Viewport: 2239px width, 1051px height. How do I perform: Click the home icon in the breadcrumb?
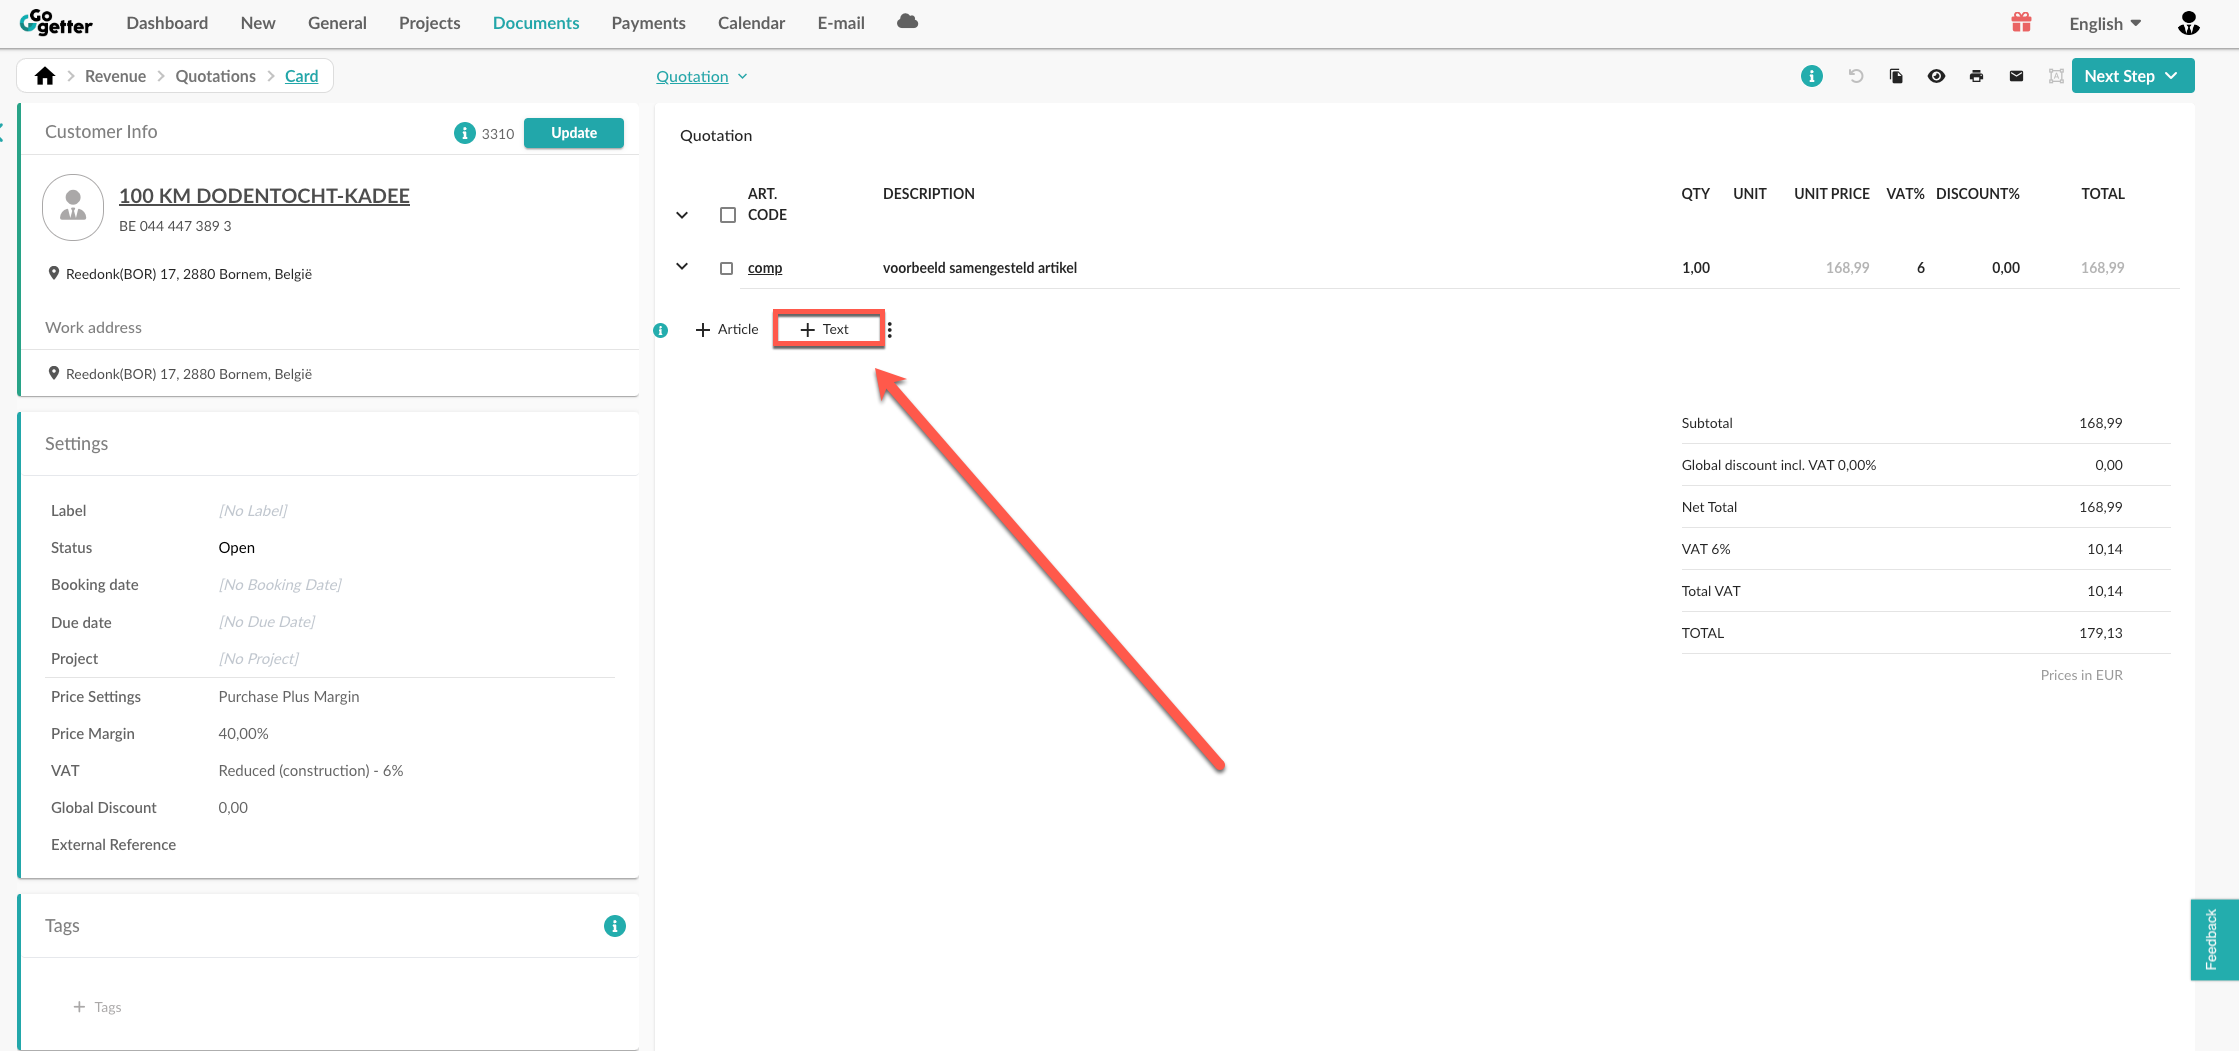[45, 76]
